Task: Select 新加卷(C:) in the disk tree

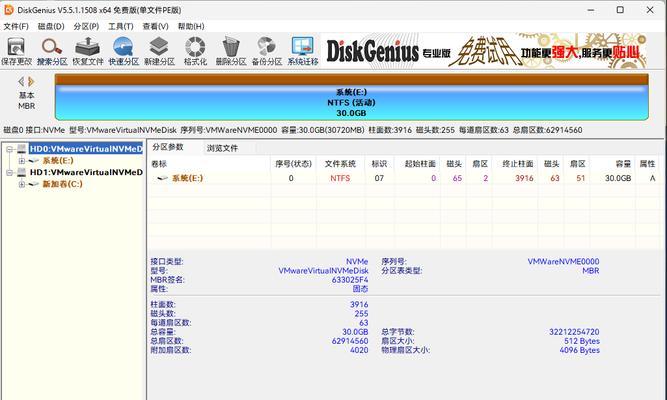Action: pos(63,184)
